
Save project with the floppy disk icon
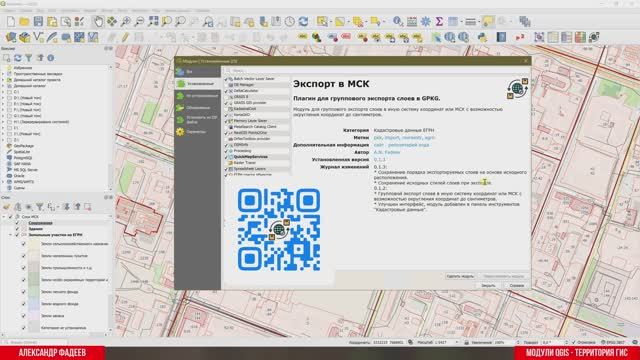(x=38, y=22)
